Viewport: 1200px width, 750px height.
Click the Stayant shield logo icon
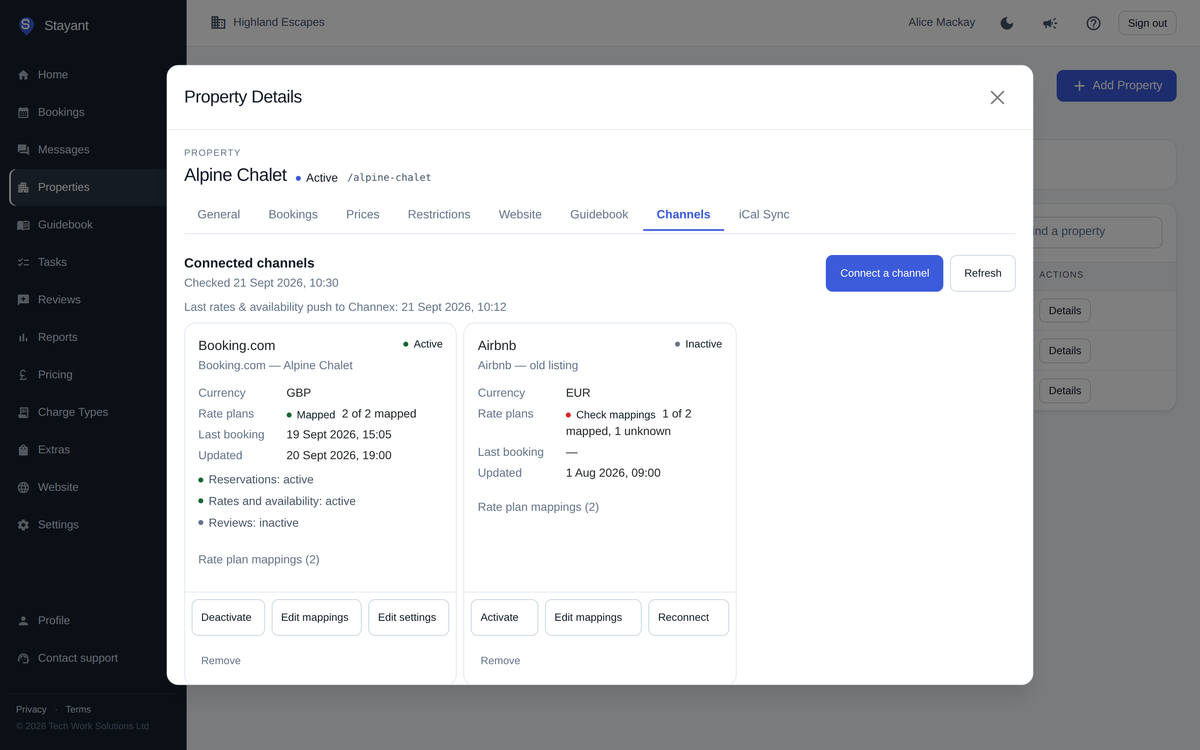(26, 26)
